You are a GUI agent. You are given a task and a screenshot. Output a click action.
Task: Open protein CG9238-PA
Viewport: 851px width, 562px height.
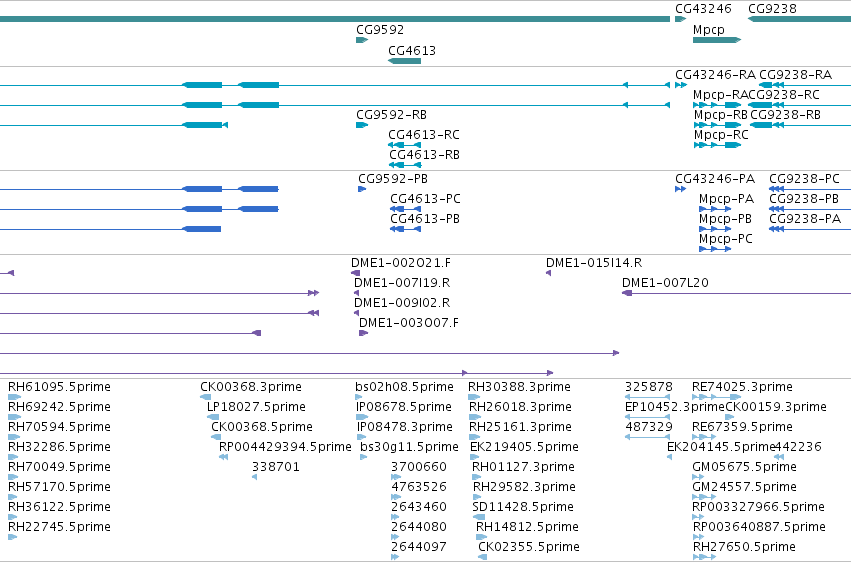pos(810,229)
